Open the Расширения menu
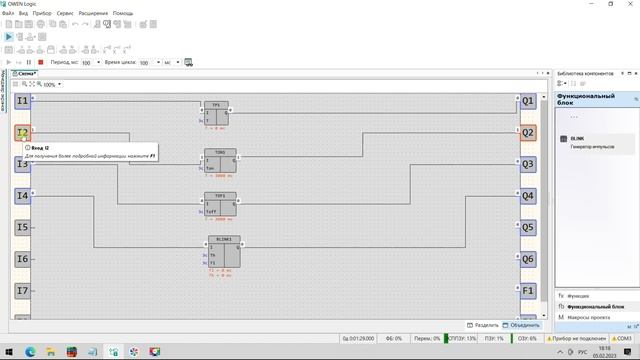Screen dimensions: 640x360 point(93,13)
